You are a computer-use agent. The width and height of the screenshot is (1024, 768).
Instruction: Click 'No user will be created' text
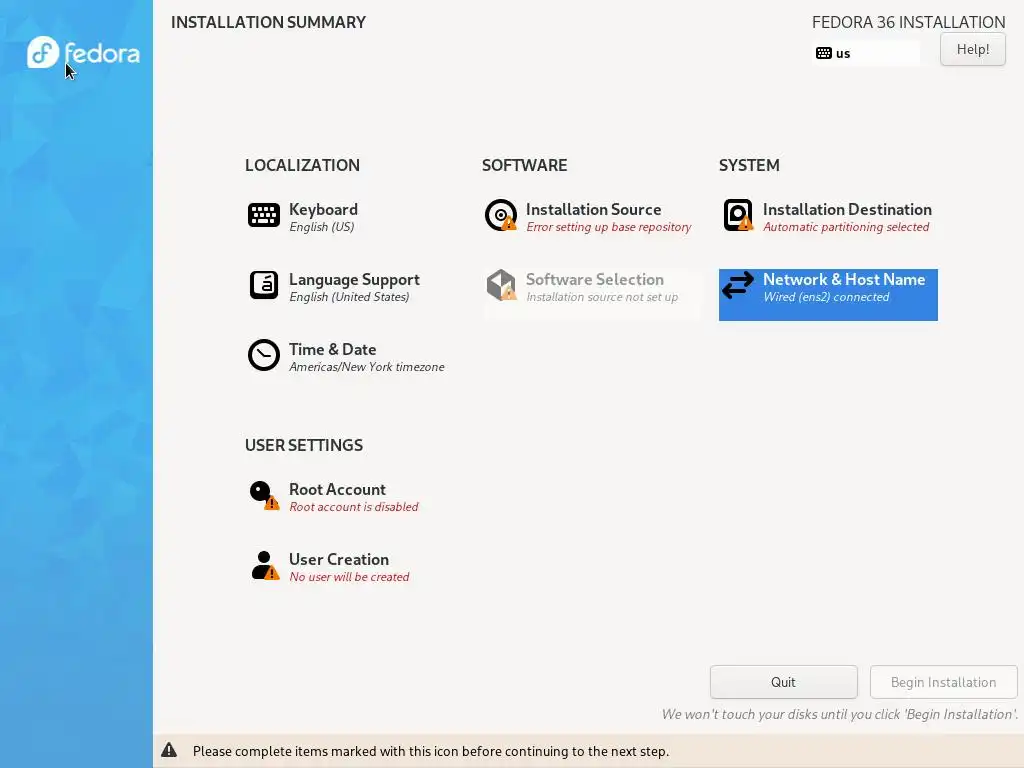(349, 577)
